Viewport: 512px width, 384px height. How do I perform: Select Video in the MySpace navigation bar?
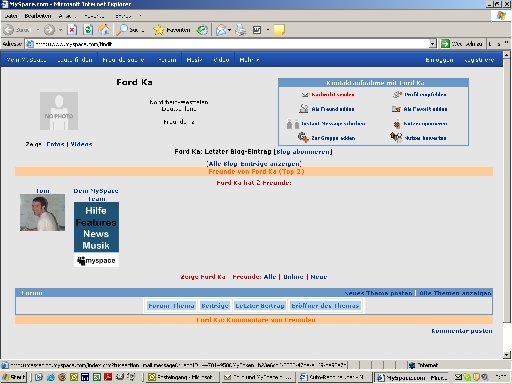(221, 60)
